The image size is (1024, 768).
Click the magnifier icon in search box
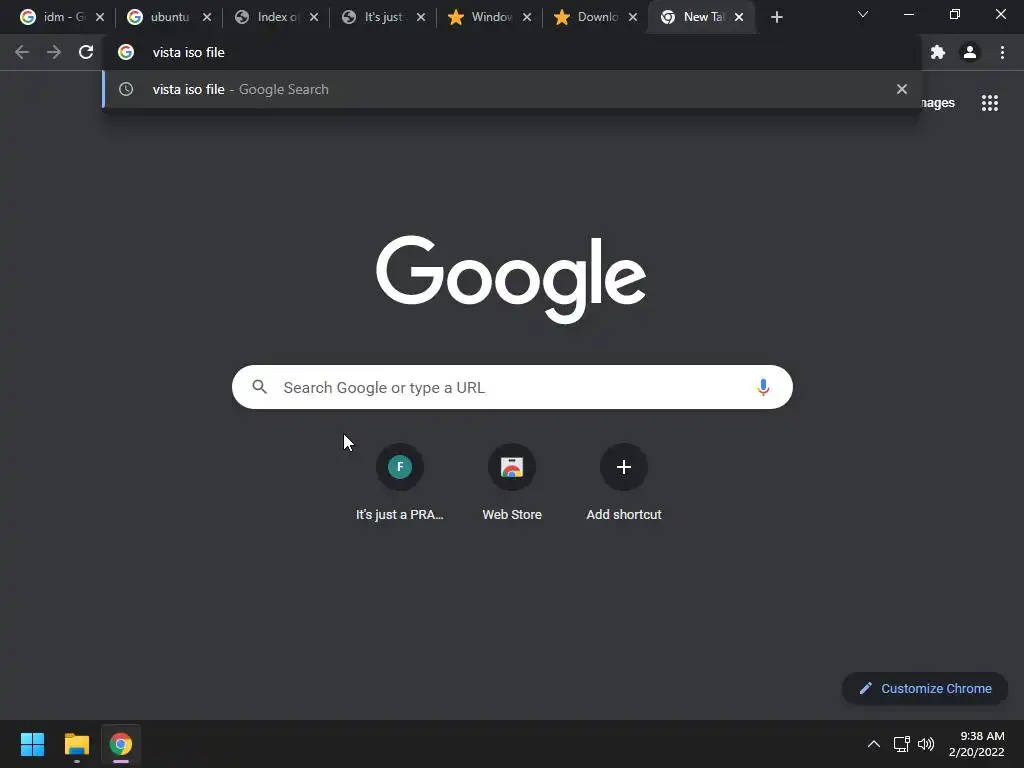(259, 387)
